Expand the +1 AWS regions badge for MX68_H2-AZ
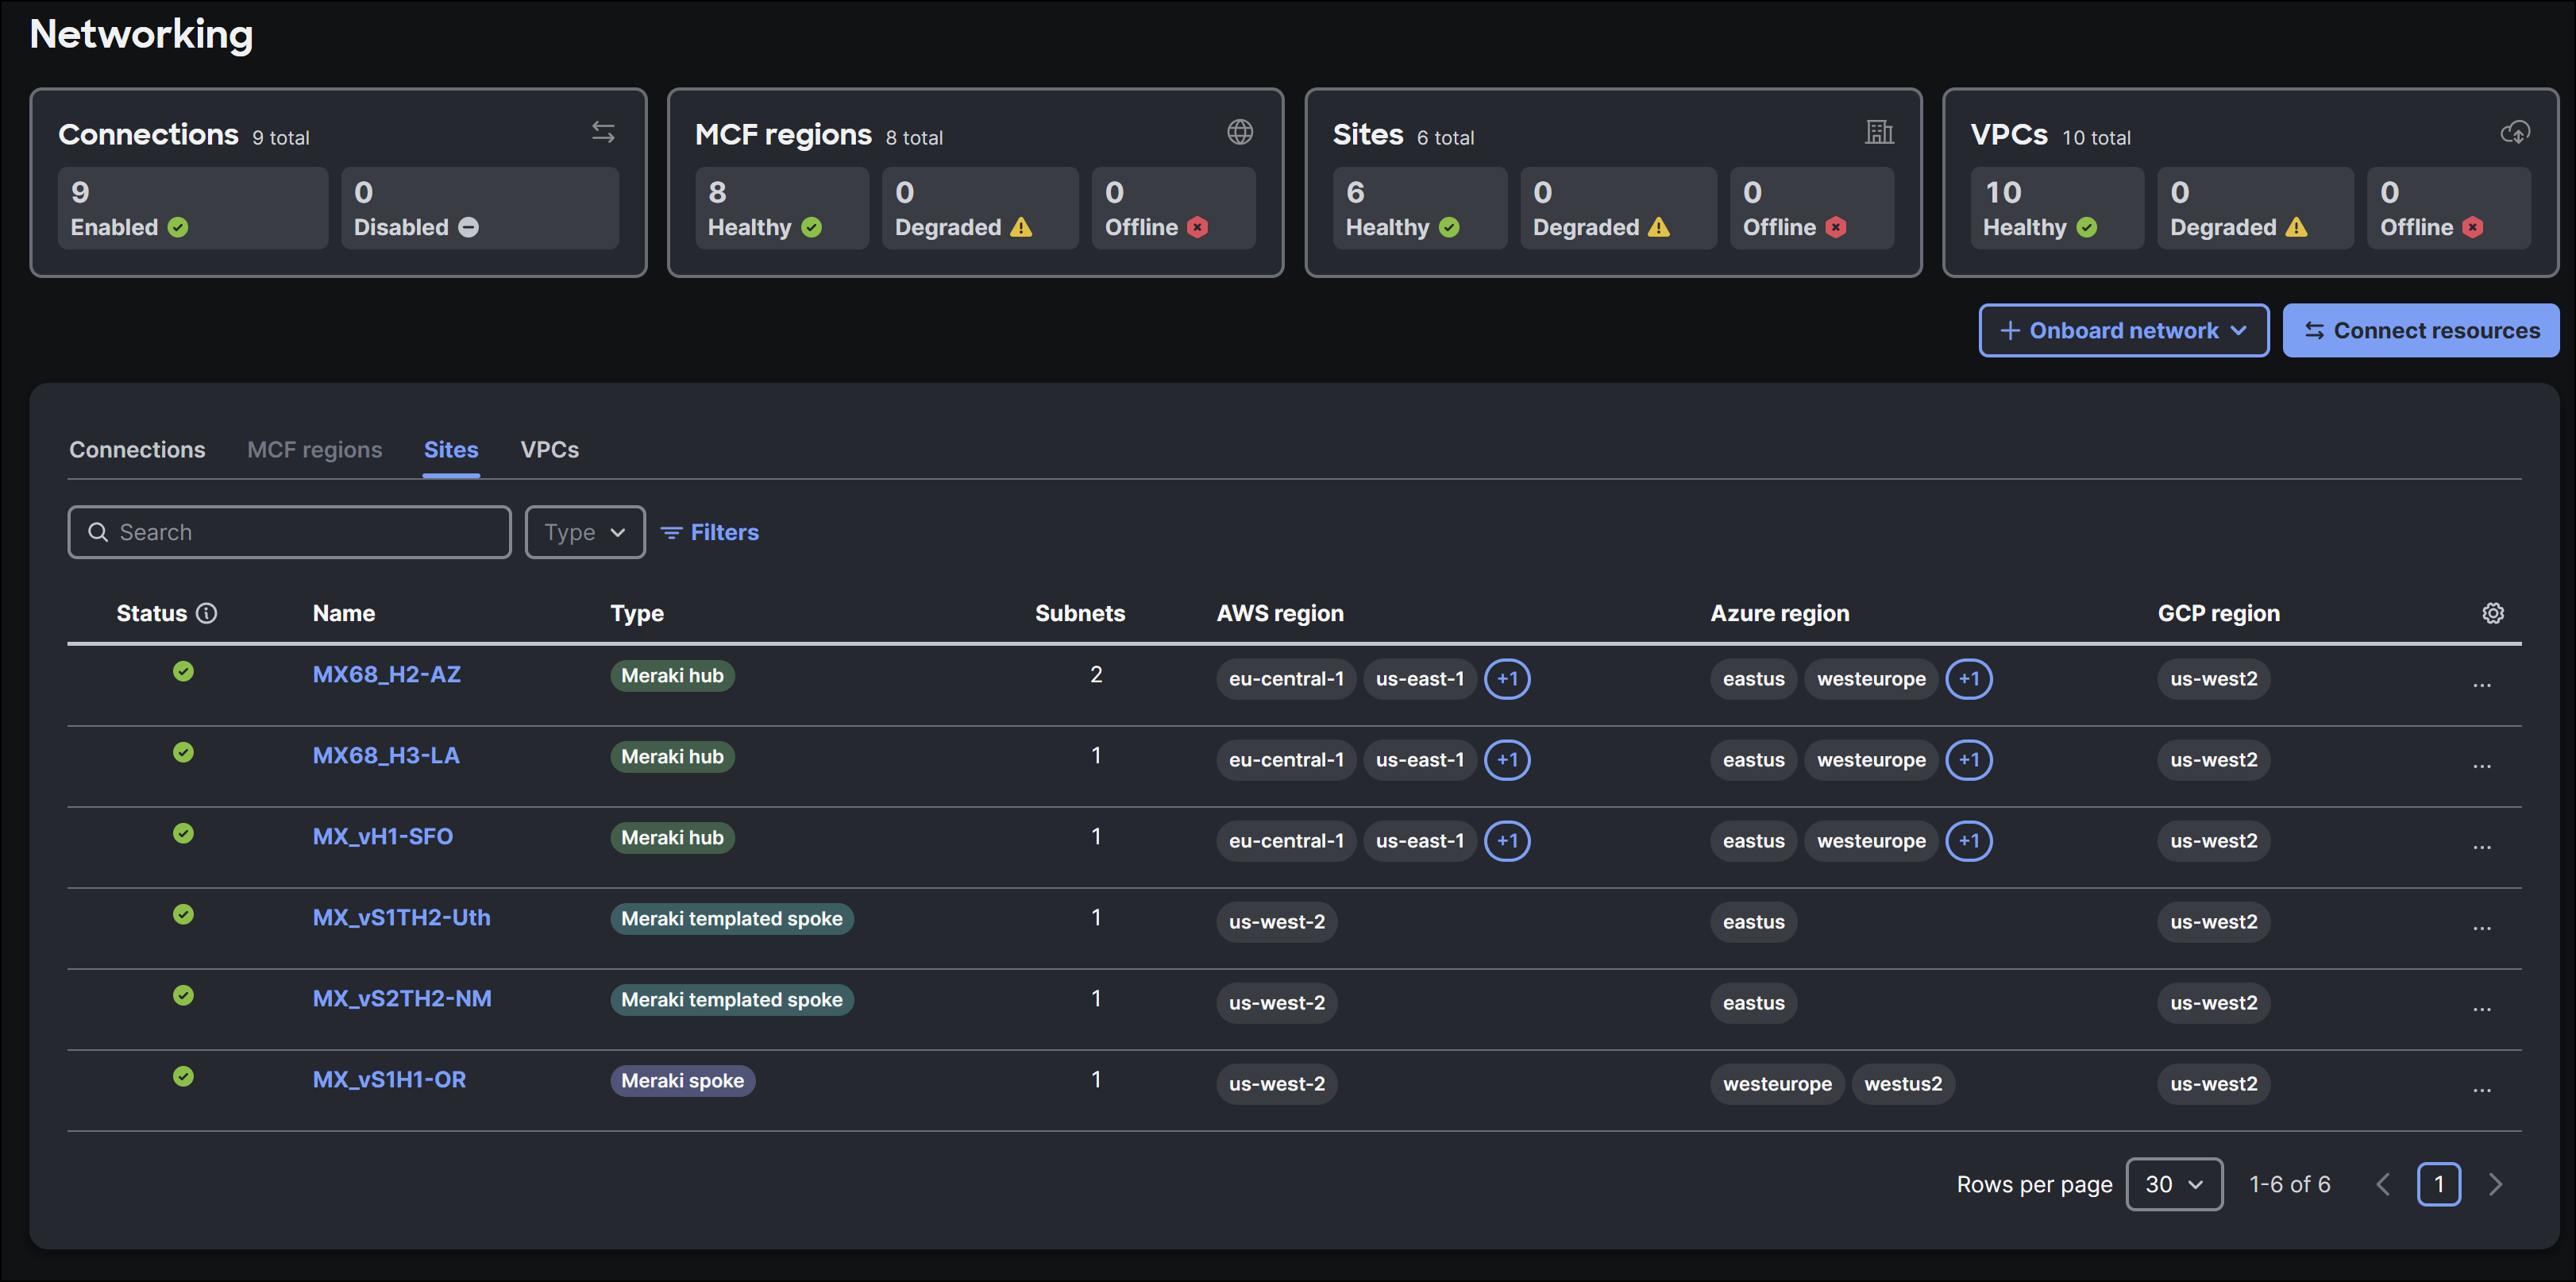Screen dimensions: 2576x1282 1507,679
